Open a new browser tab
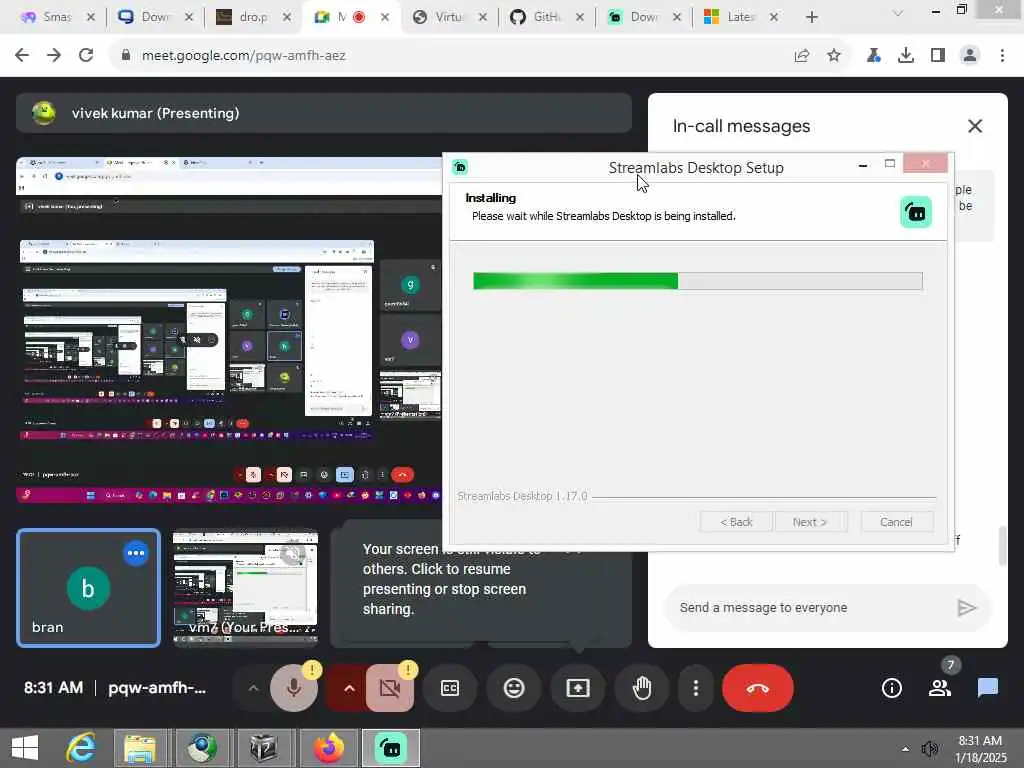This screenshot has height=768, width=1024. (812, 17)
